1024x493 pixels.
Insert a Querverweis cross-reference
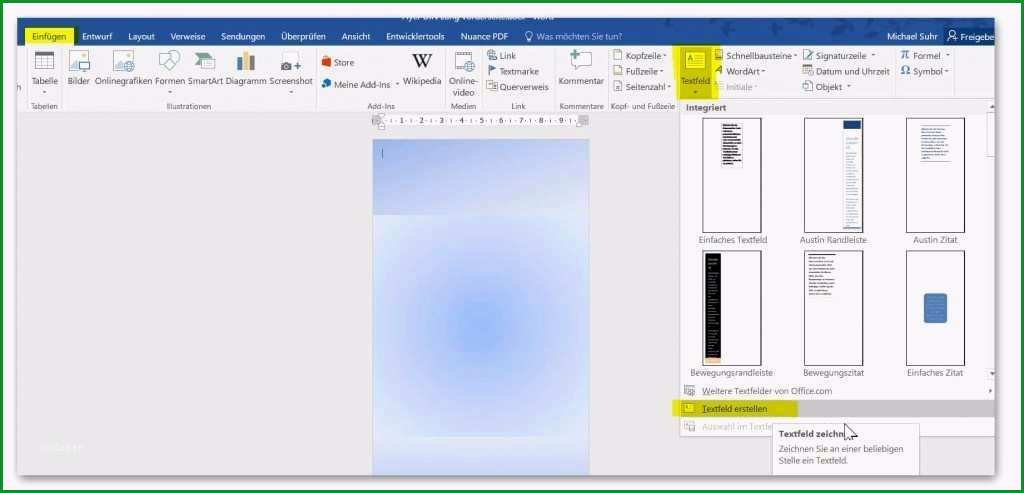tap(518, 87)
